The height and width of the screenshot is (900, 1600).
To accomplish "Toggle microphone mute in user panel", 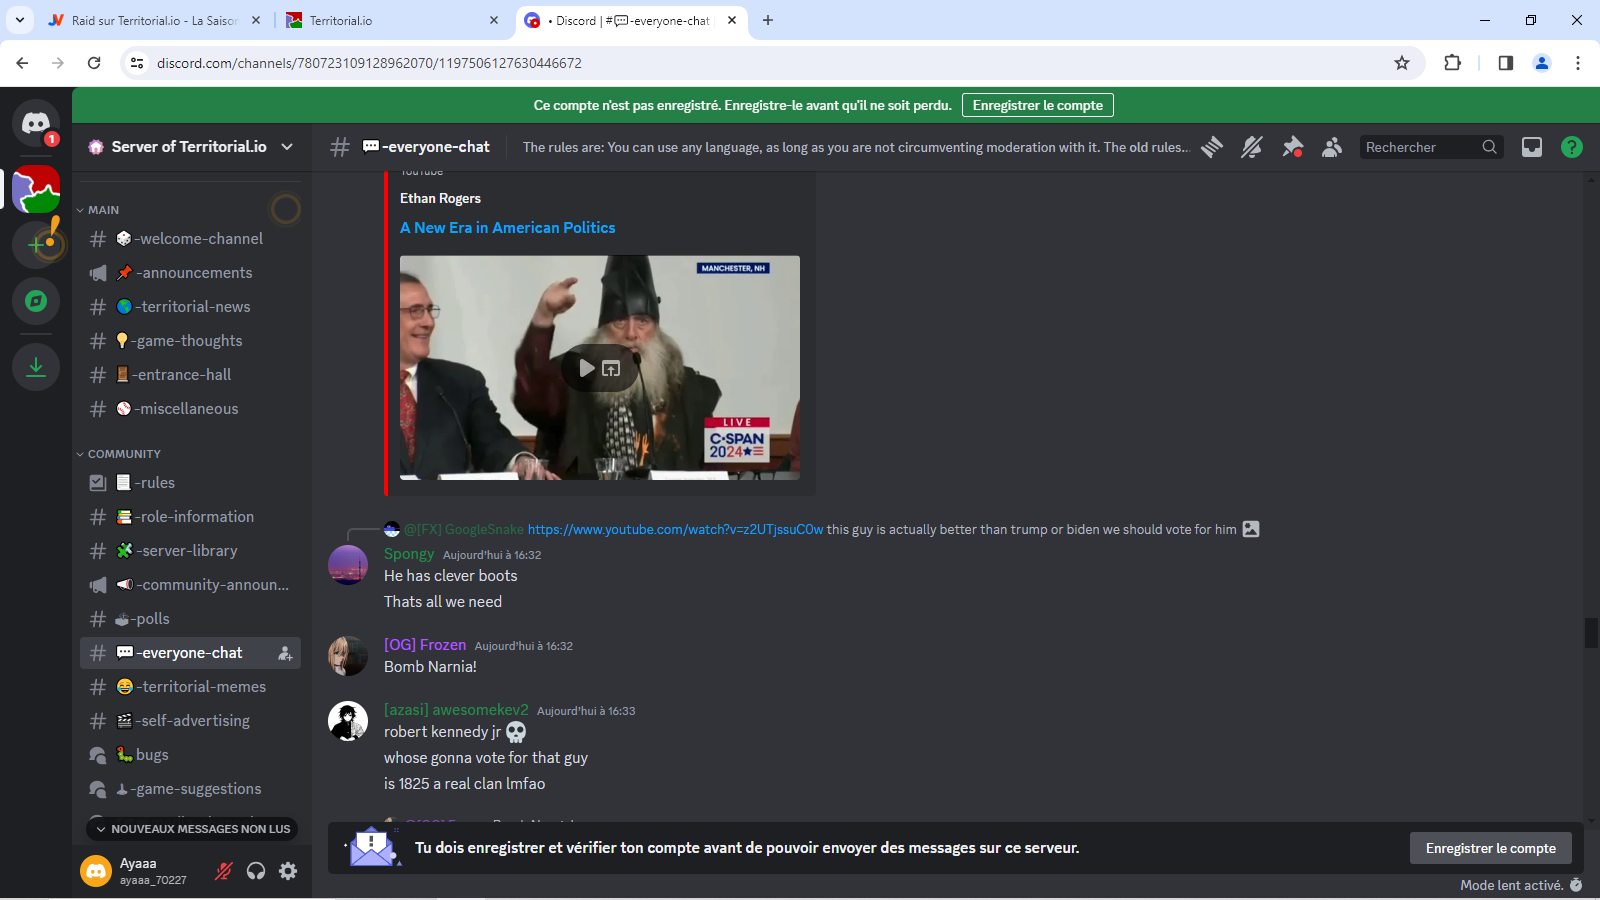I will tap(224, 871).
